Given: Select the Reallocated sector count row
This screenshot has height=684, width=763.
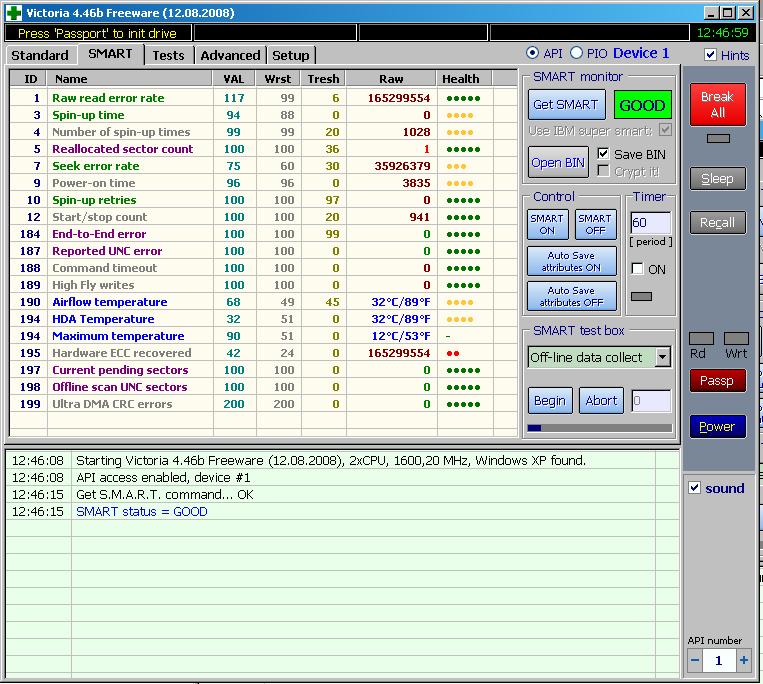Looking at the screenshot, I should (263, 149).
